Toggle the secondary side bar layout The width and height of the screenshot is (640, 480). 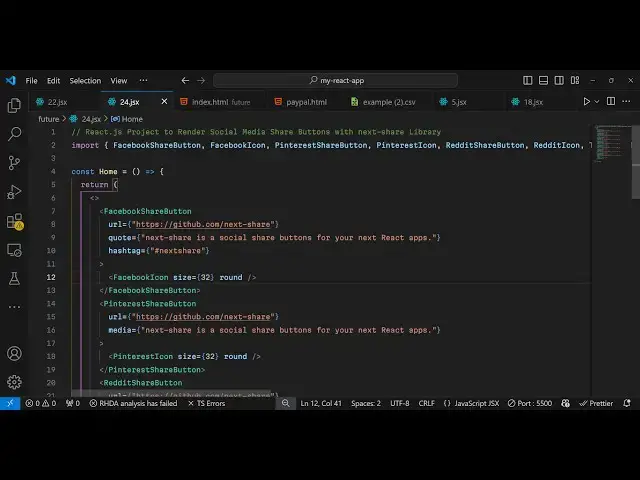pyautogui.click(x=559, y=80)
